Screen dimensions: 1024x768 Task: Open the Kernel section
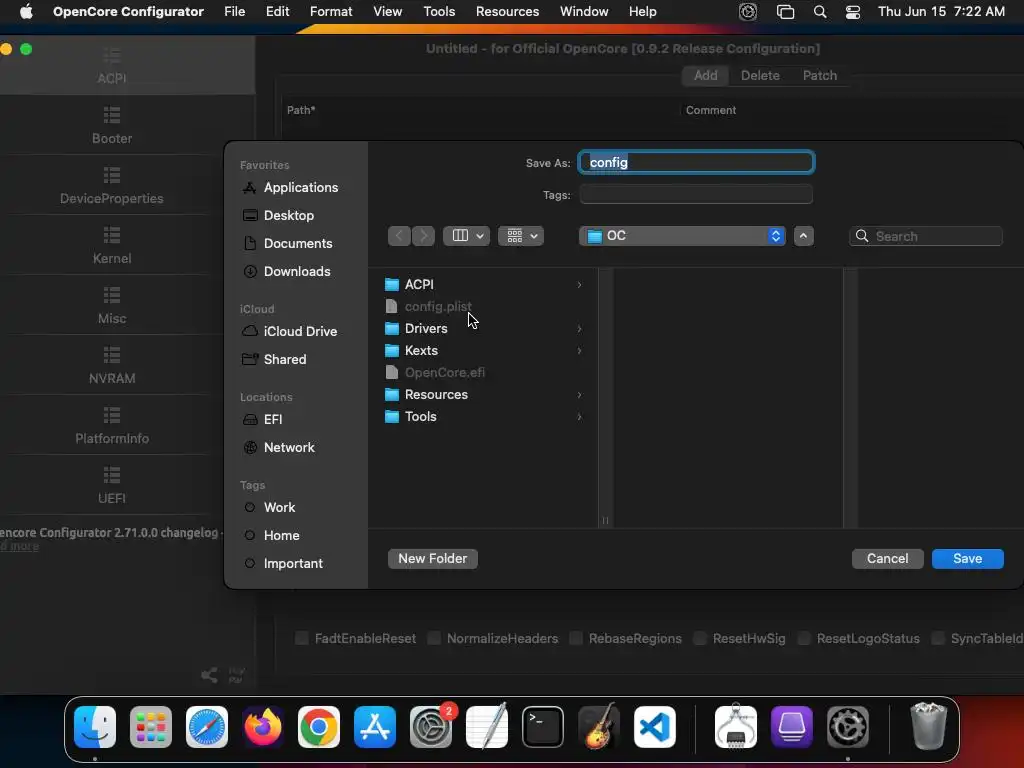[112, 246]
